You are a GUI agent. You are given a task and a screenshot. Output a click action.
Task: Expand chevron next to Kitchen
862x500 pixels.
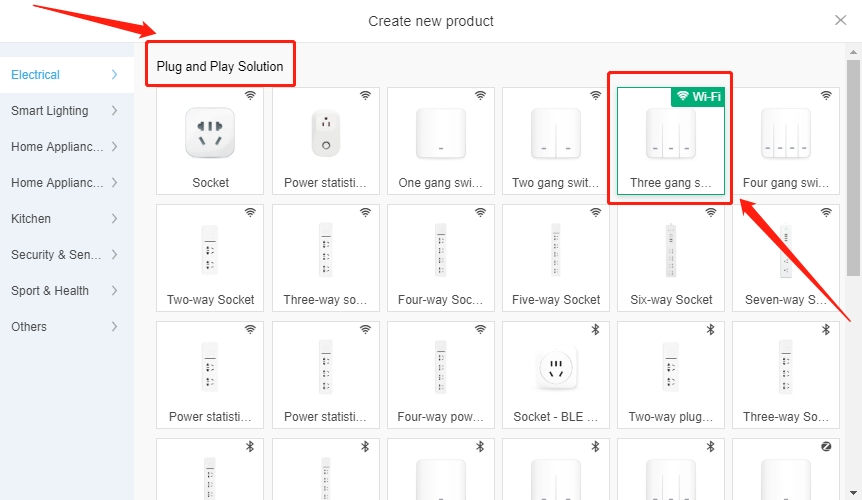tap(114, 219)
